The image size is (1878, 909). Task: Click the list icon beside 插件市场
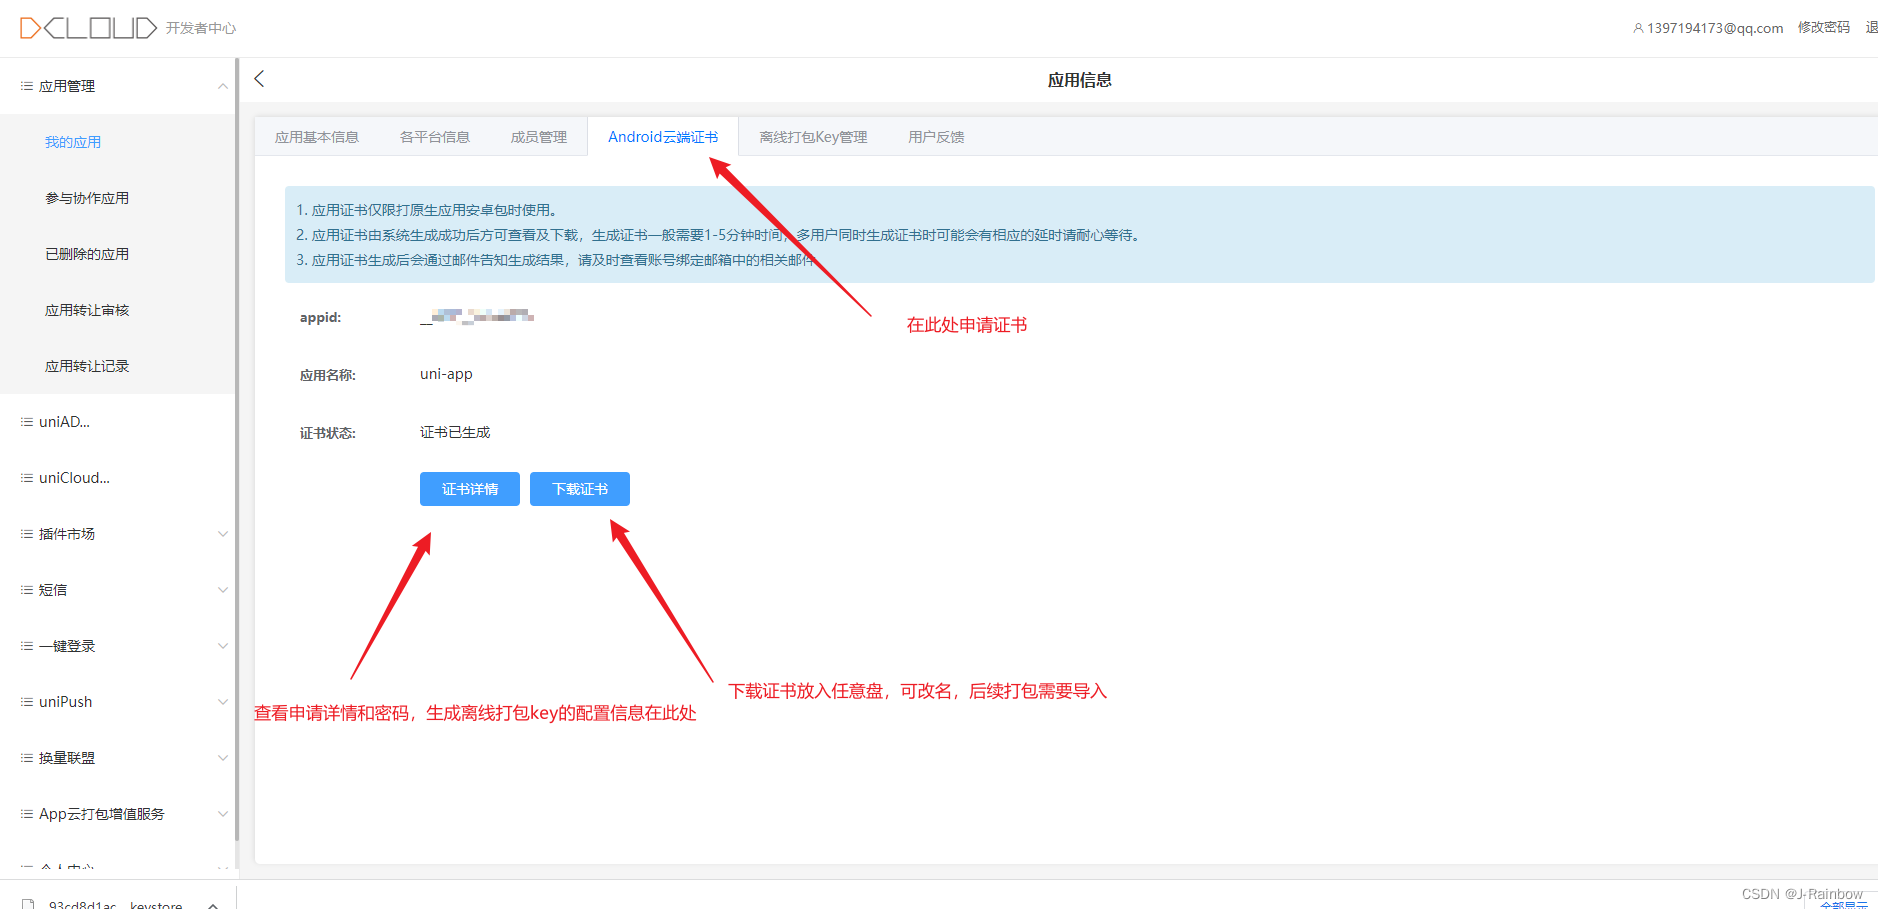tap(27, 534)
